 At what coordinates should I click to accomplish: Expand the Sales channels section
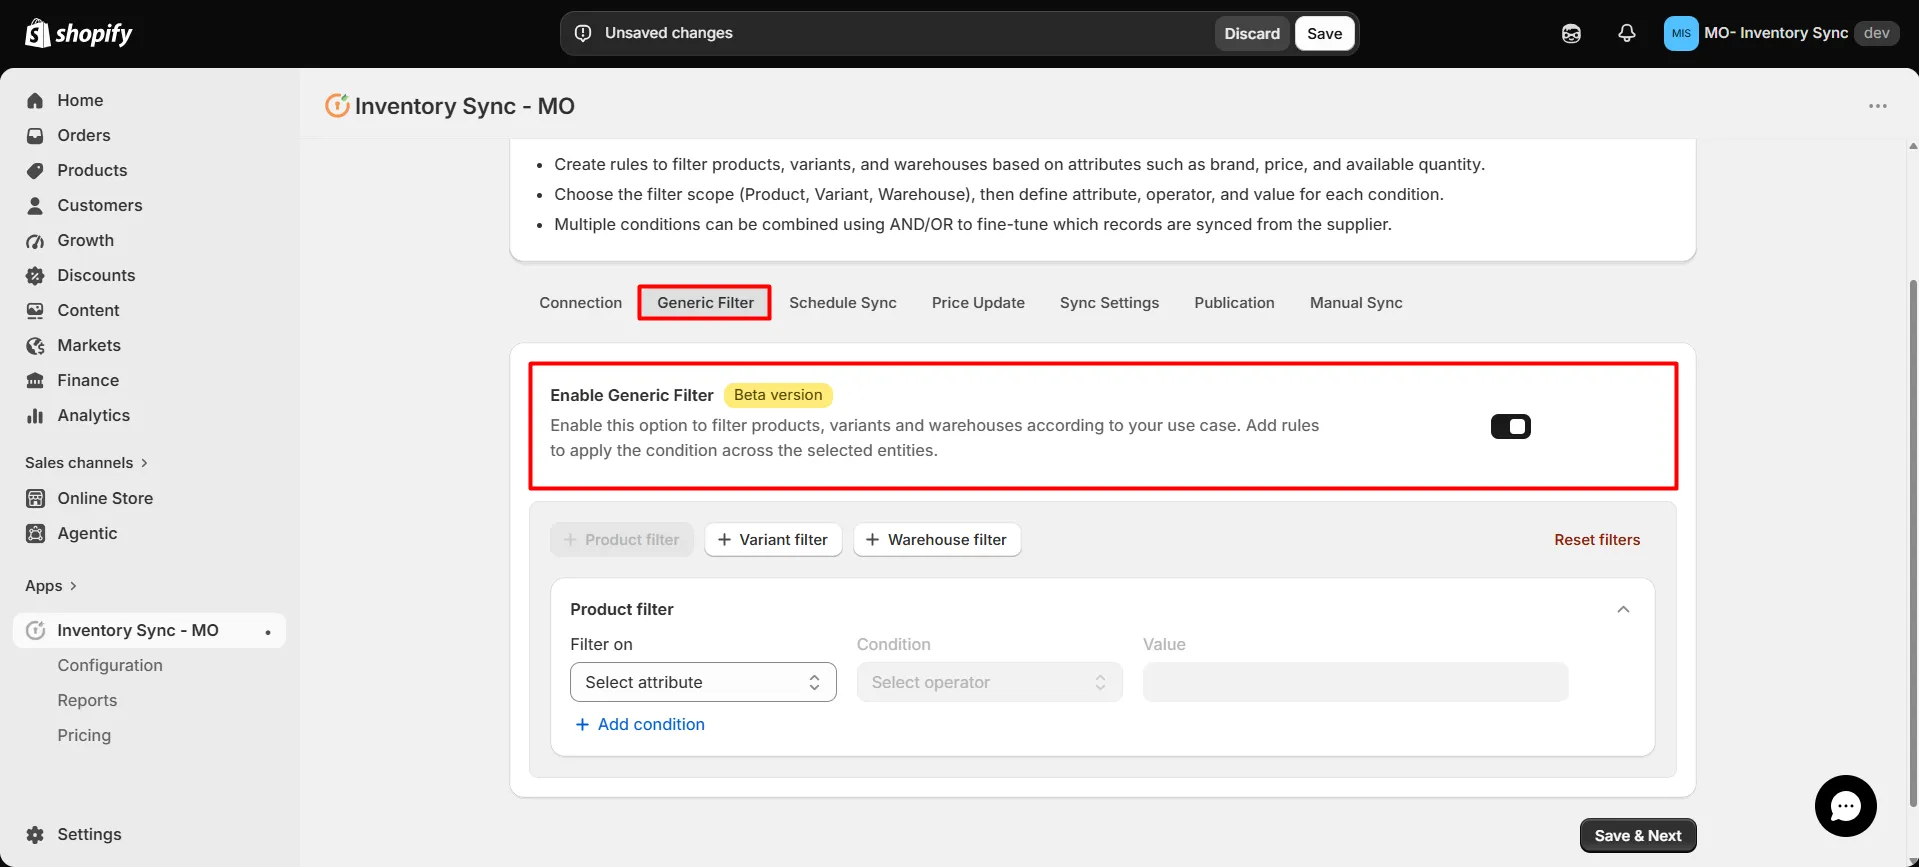86,462
